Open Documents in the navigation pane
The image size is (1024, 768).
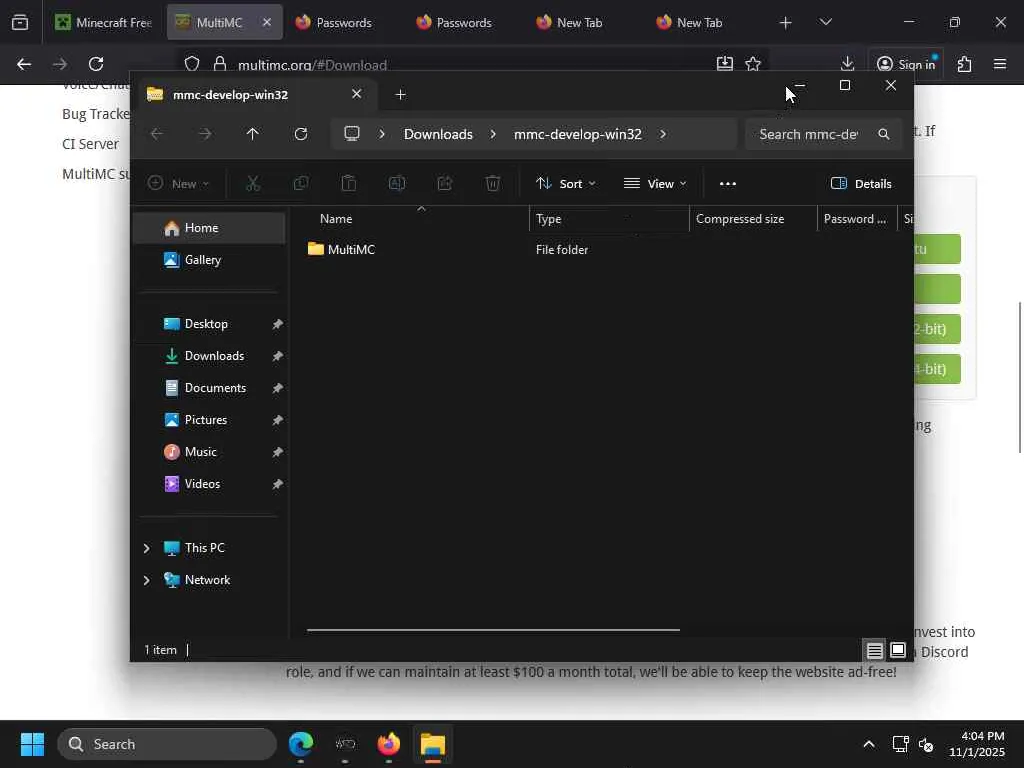[x=209, y=388]
